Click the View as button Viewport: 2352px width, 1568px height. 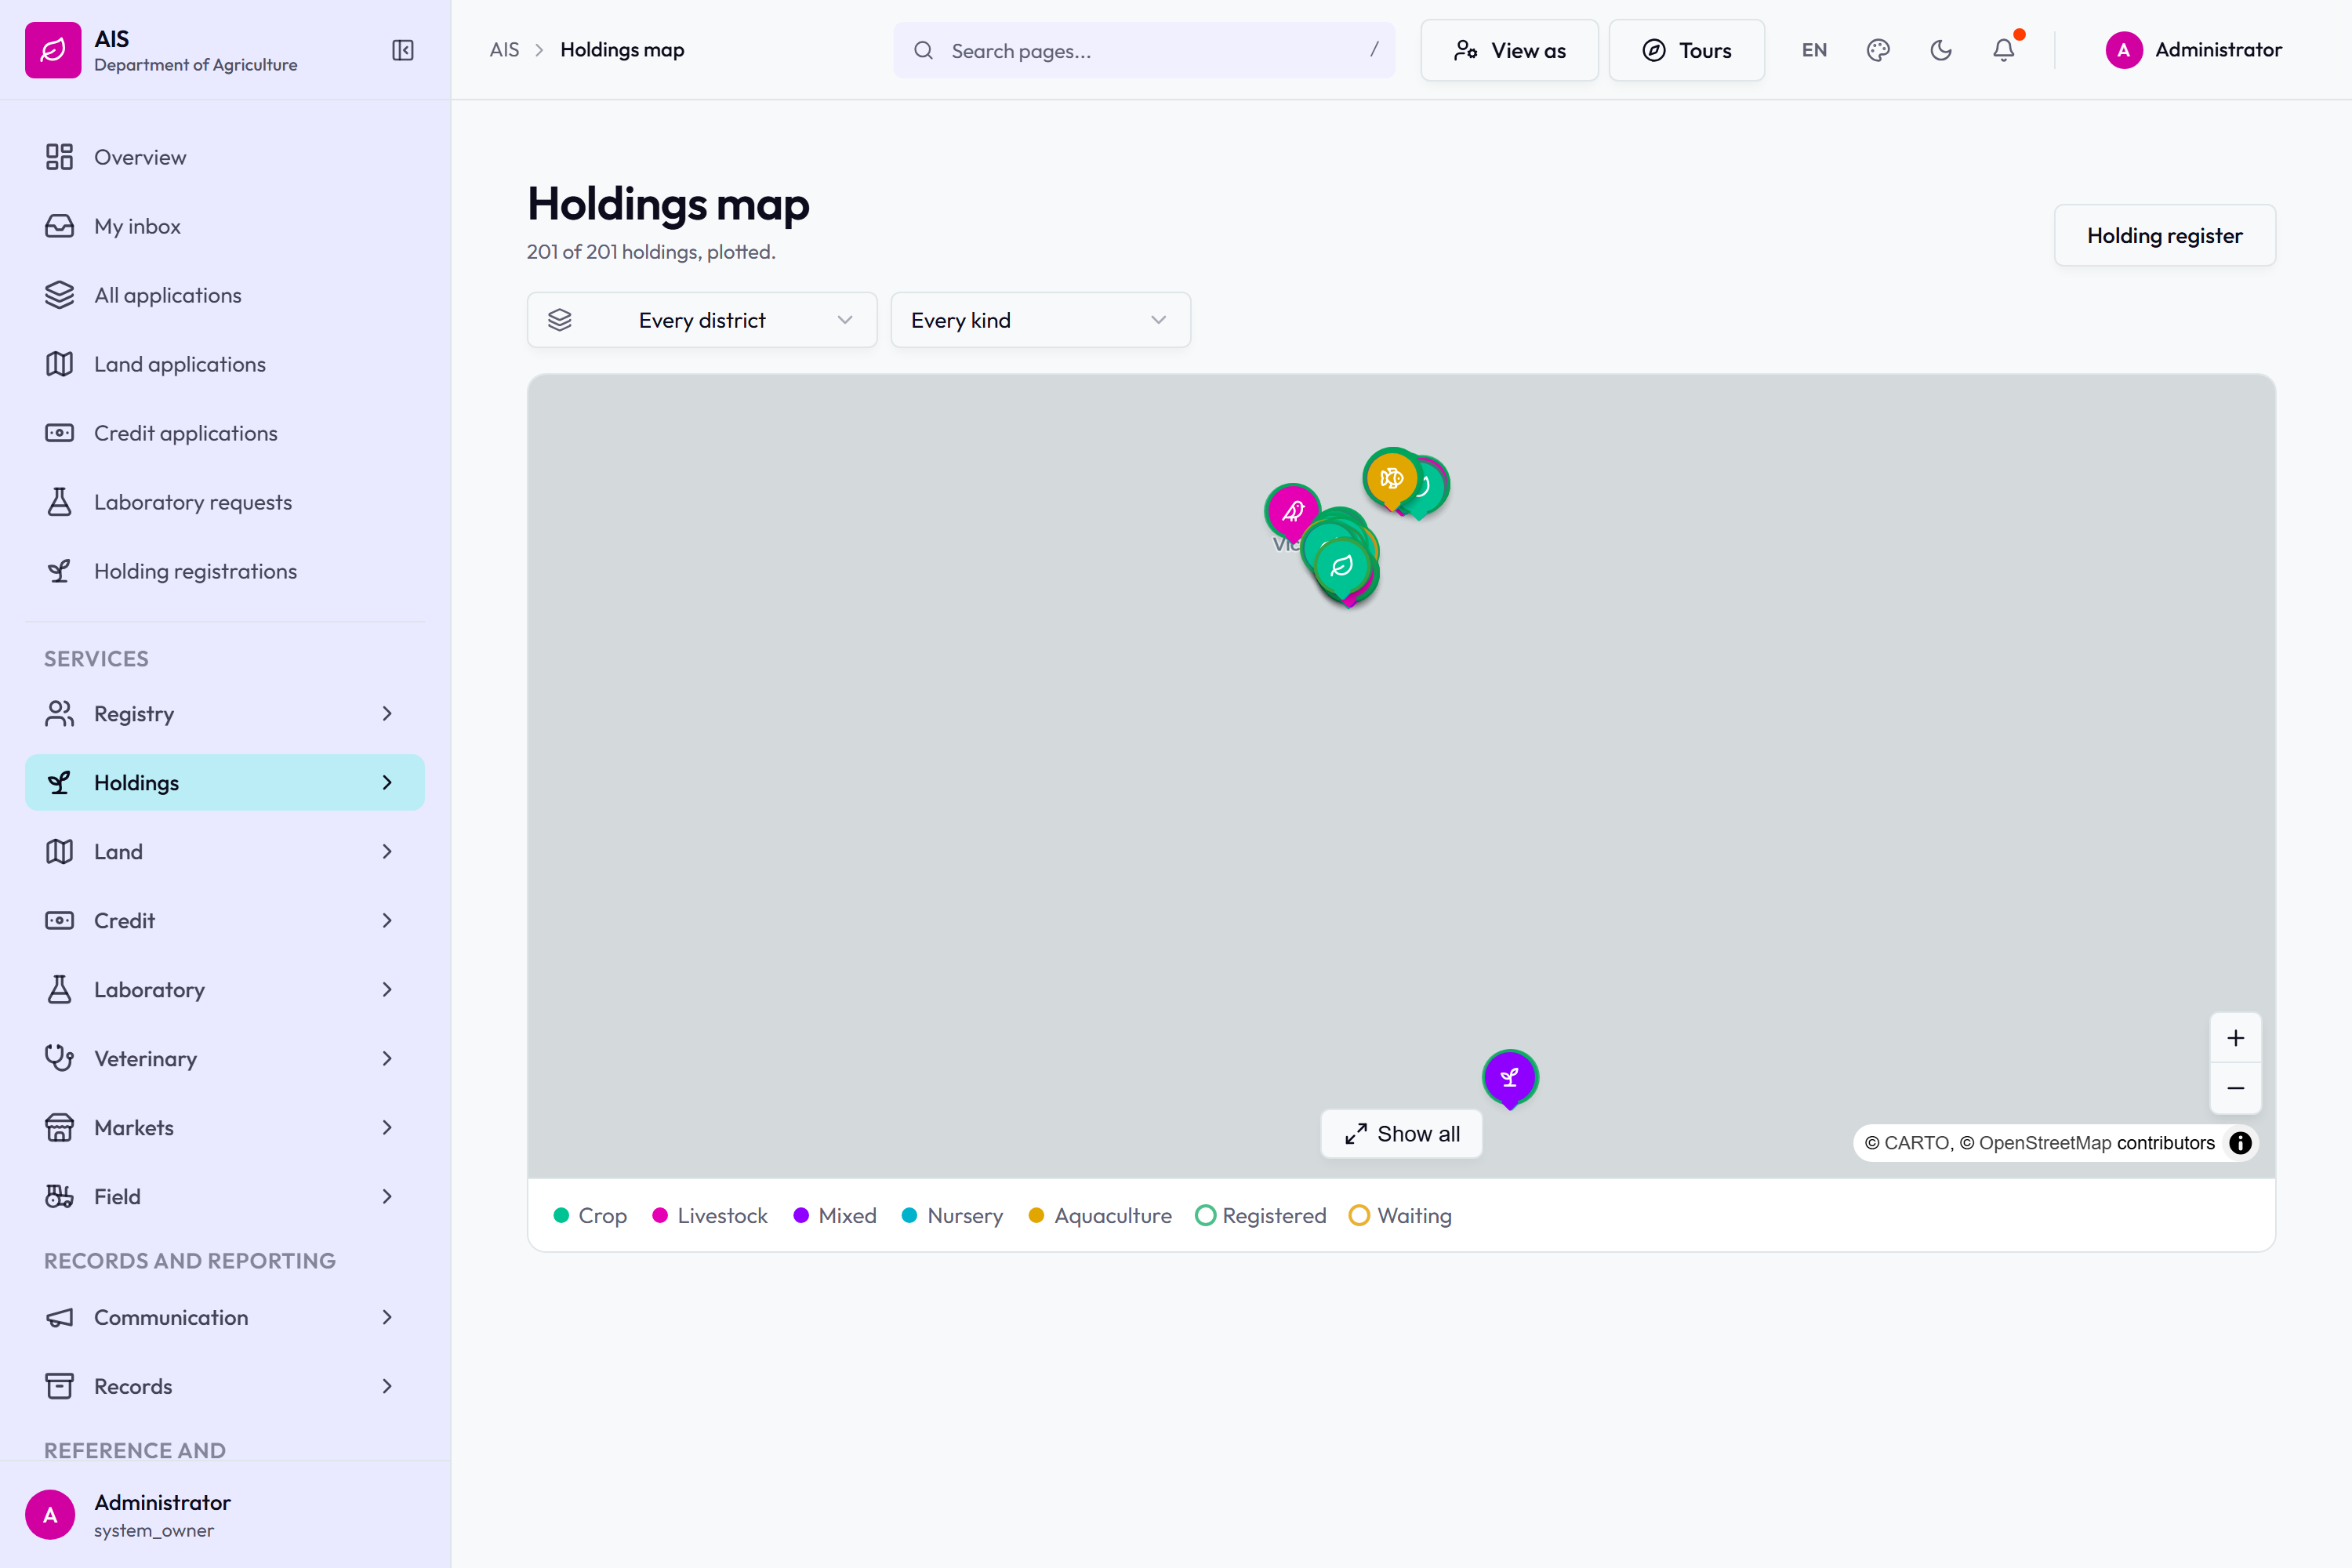click(x=1509, y=50)
